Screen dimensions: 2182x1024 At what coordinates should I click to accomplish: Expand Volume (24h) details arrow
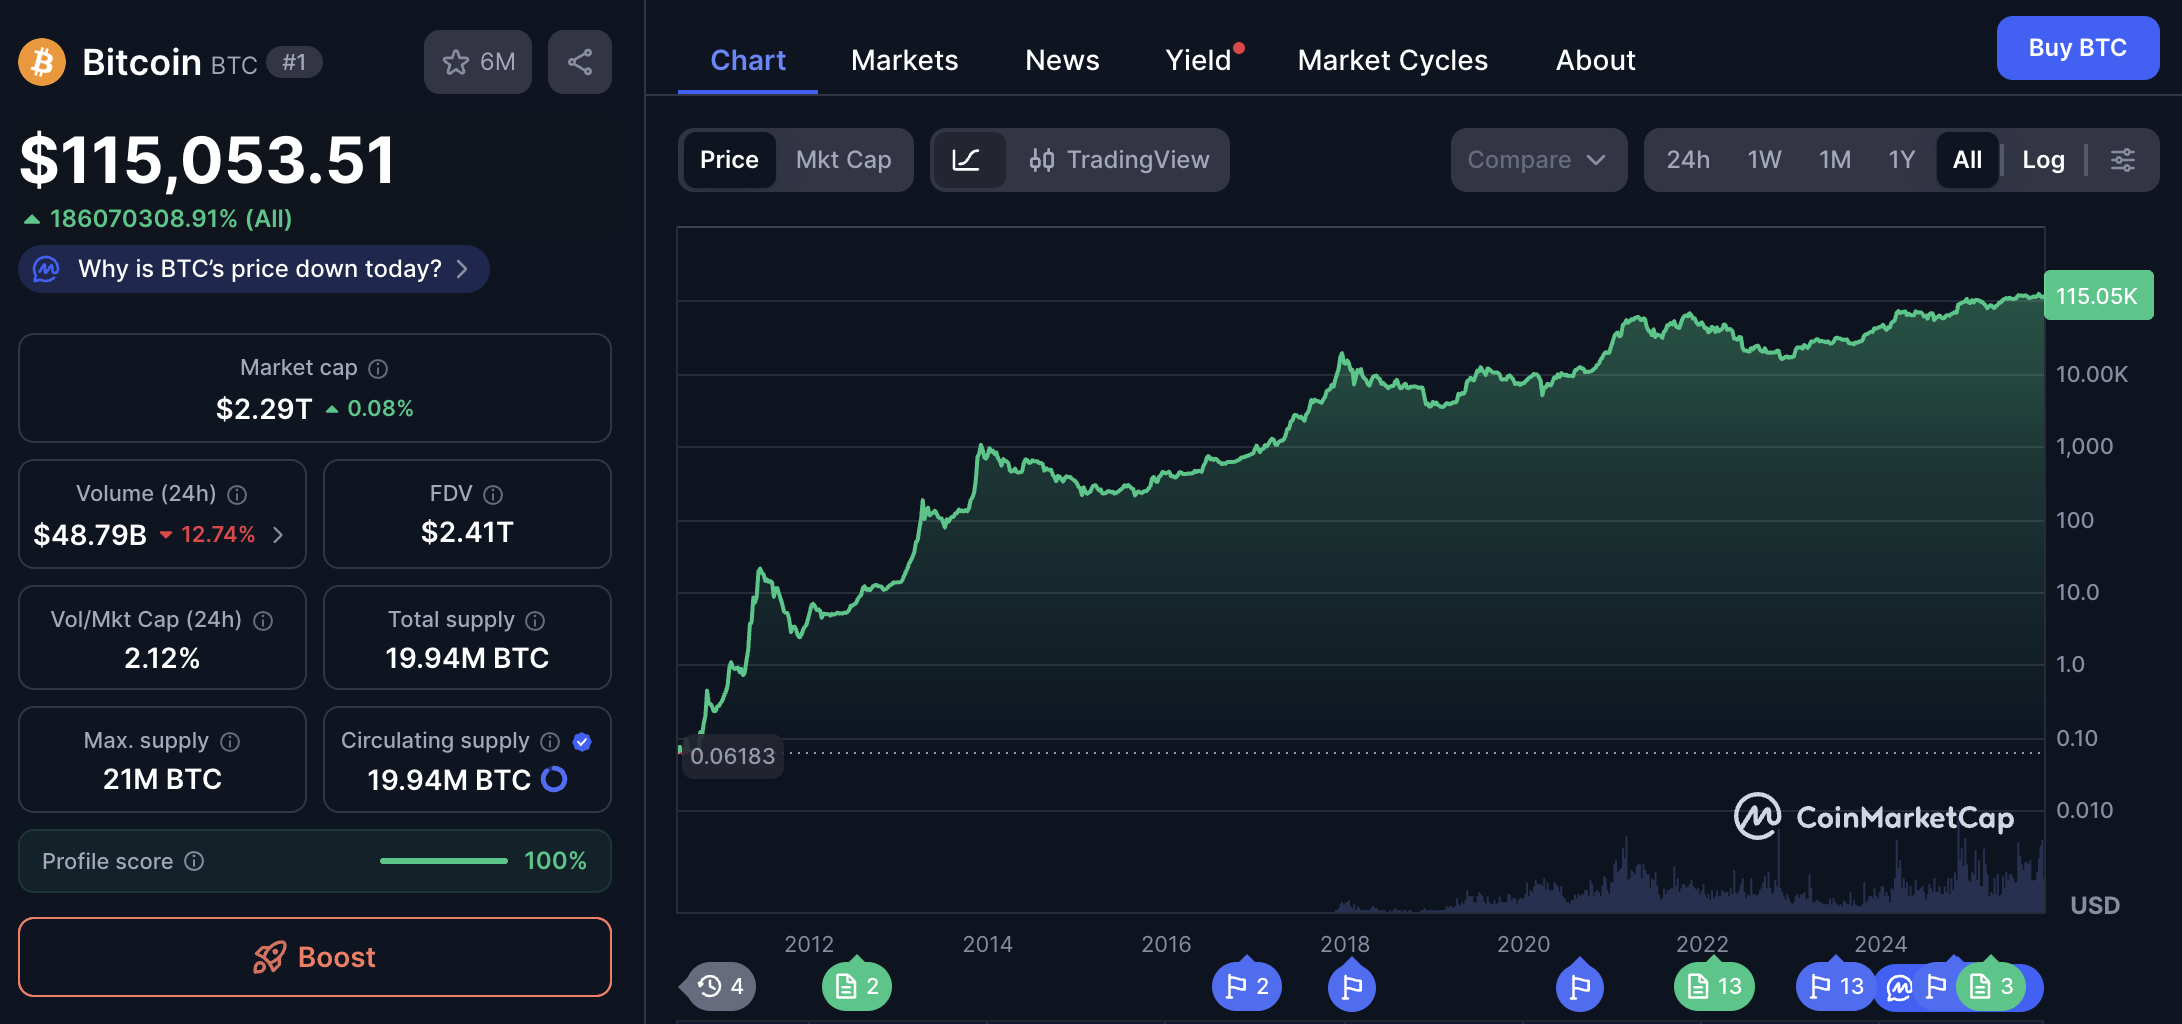point(278,535)
